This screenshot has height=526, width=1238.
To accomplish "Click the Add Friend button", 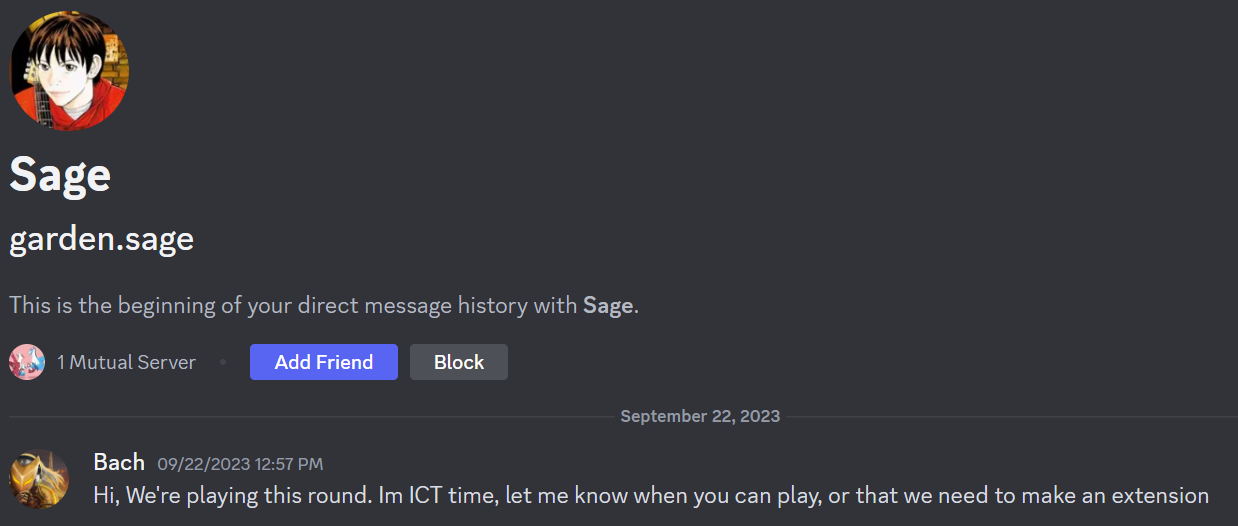I will point(323,362).
